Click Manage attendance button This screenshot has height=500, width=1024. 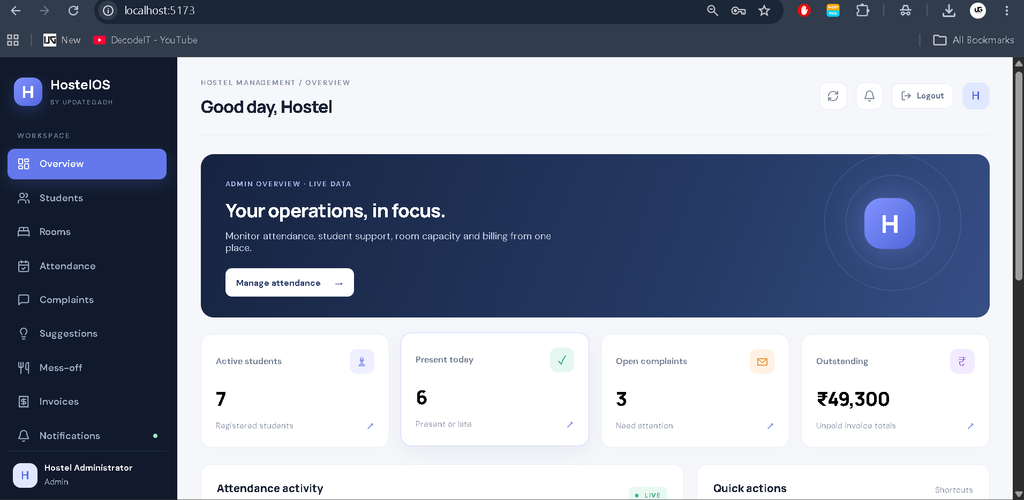[x=289, y=283]
